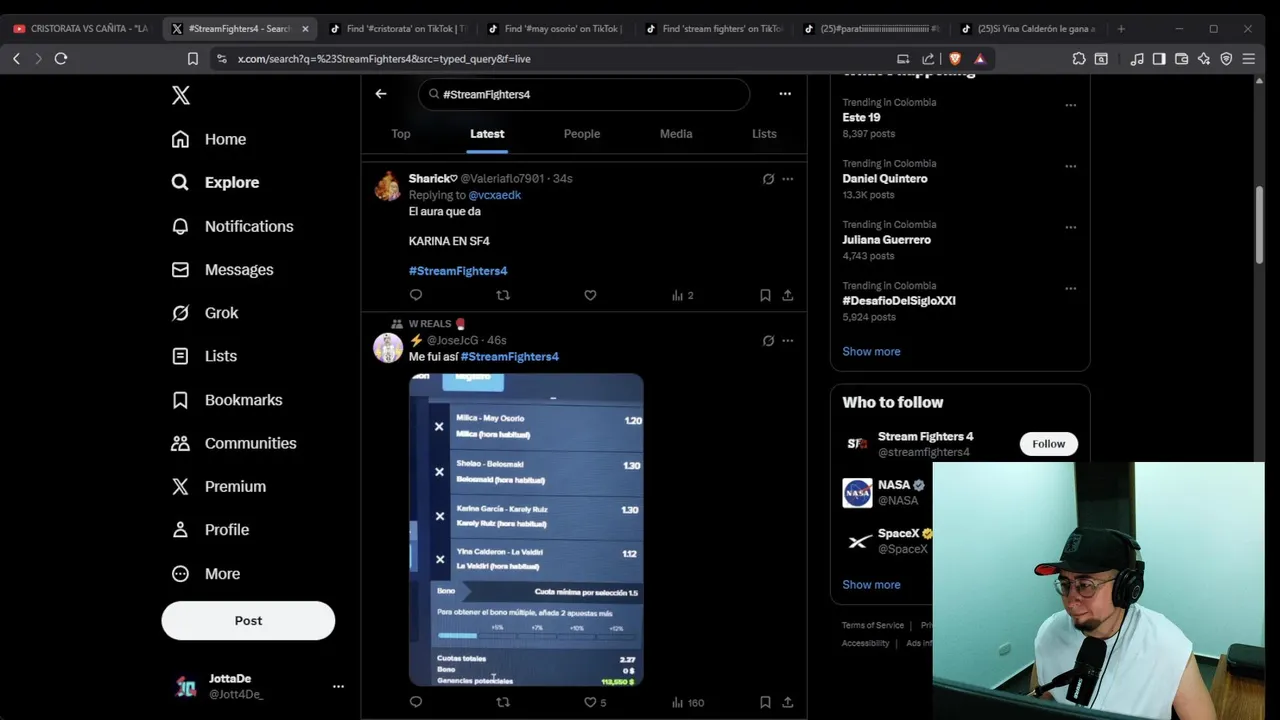Click the #StreamFighters4 search box
1280x720 pixels.
(x=584, y=94)
